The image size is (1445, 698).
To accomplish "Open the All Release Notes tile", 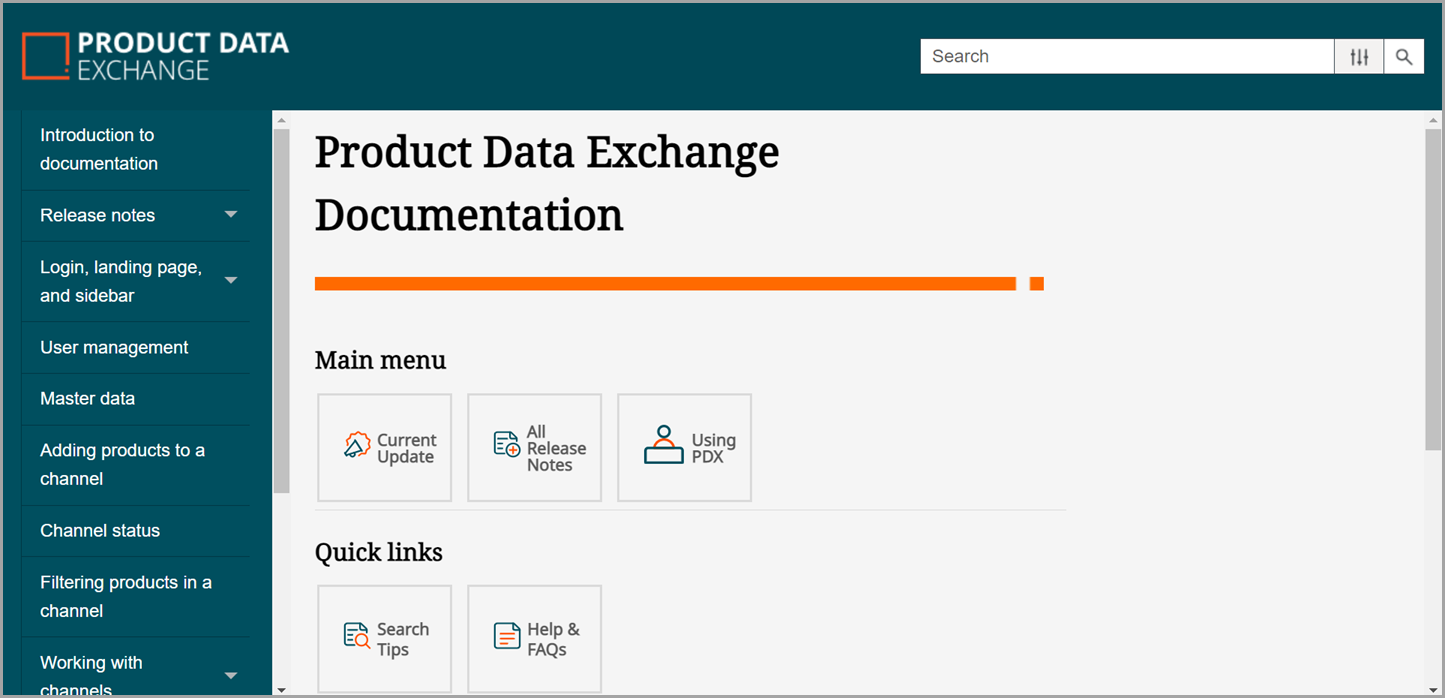I will point(535,448).
